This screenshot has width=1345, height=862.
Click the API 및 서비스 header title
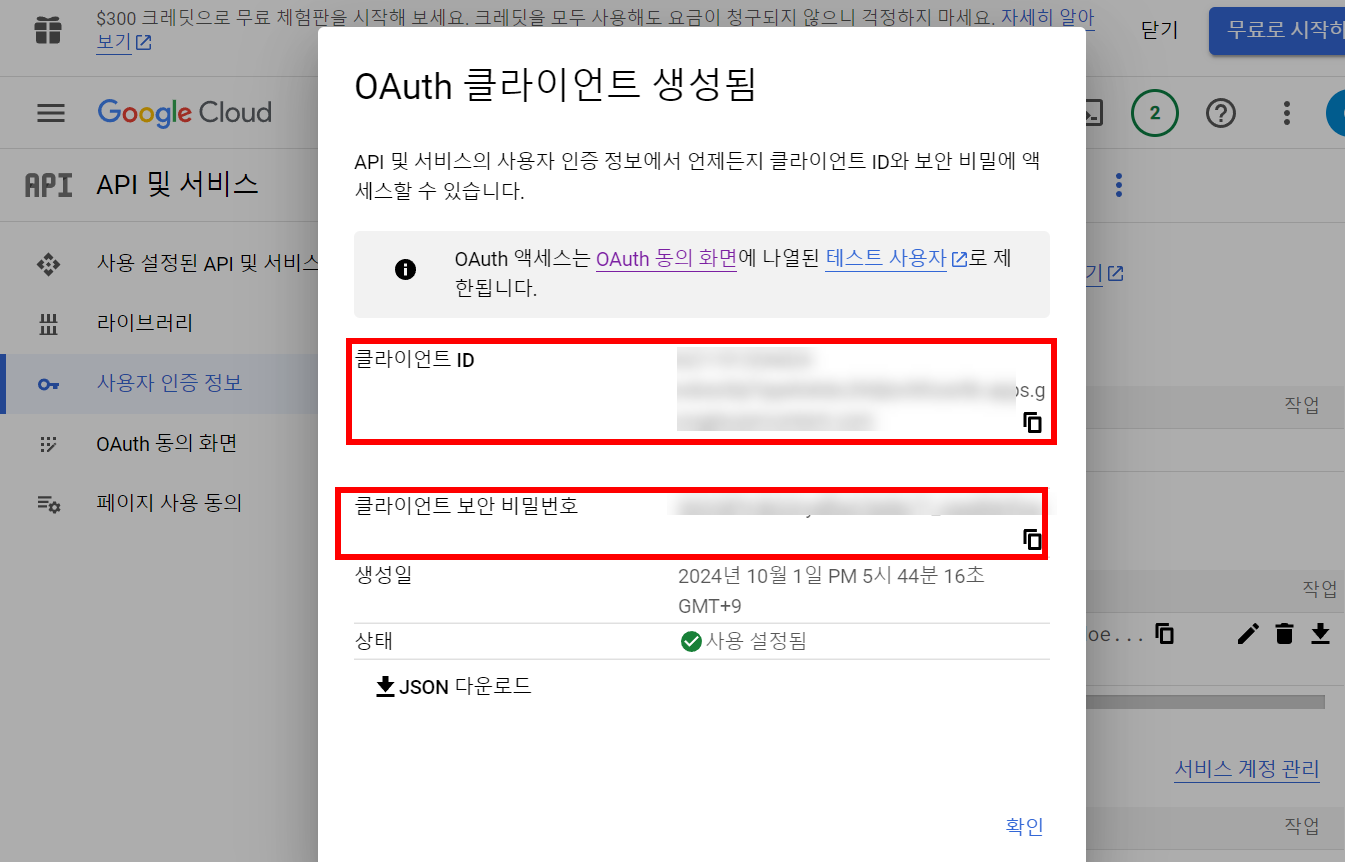click(x=177, y=184)
